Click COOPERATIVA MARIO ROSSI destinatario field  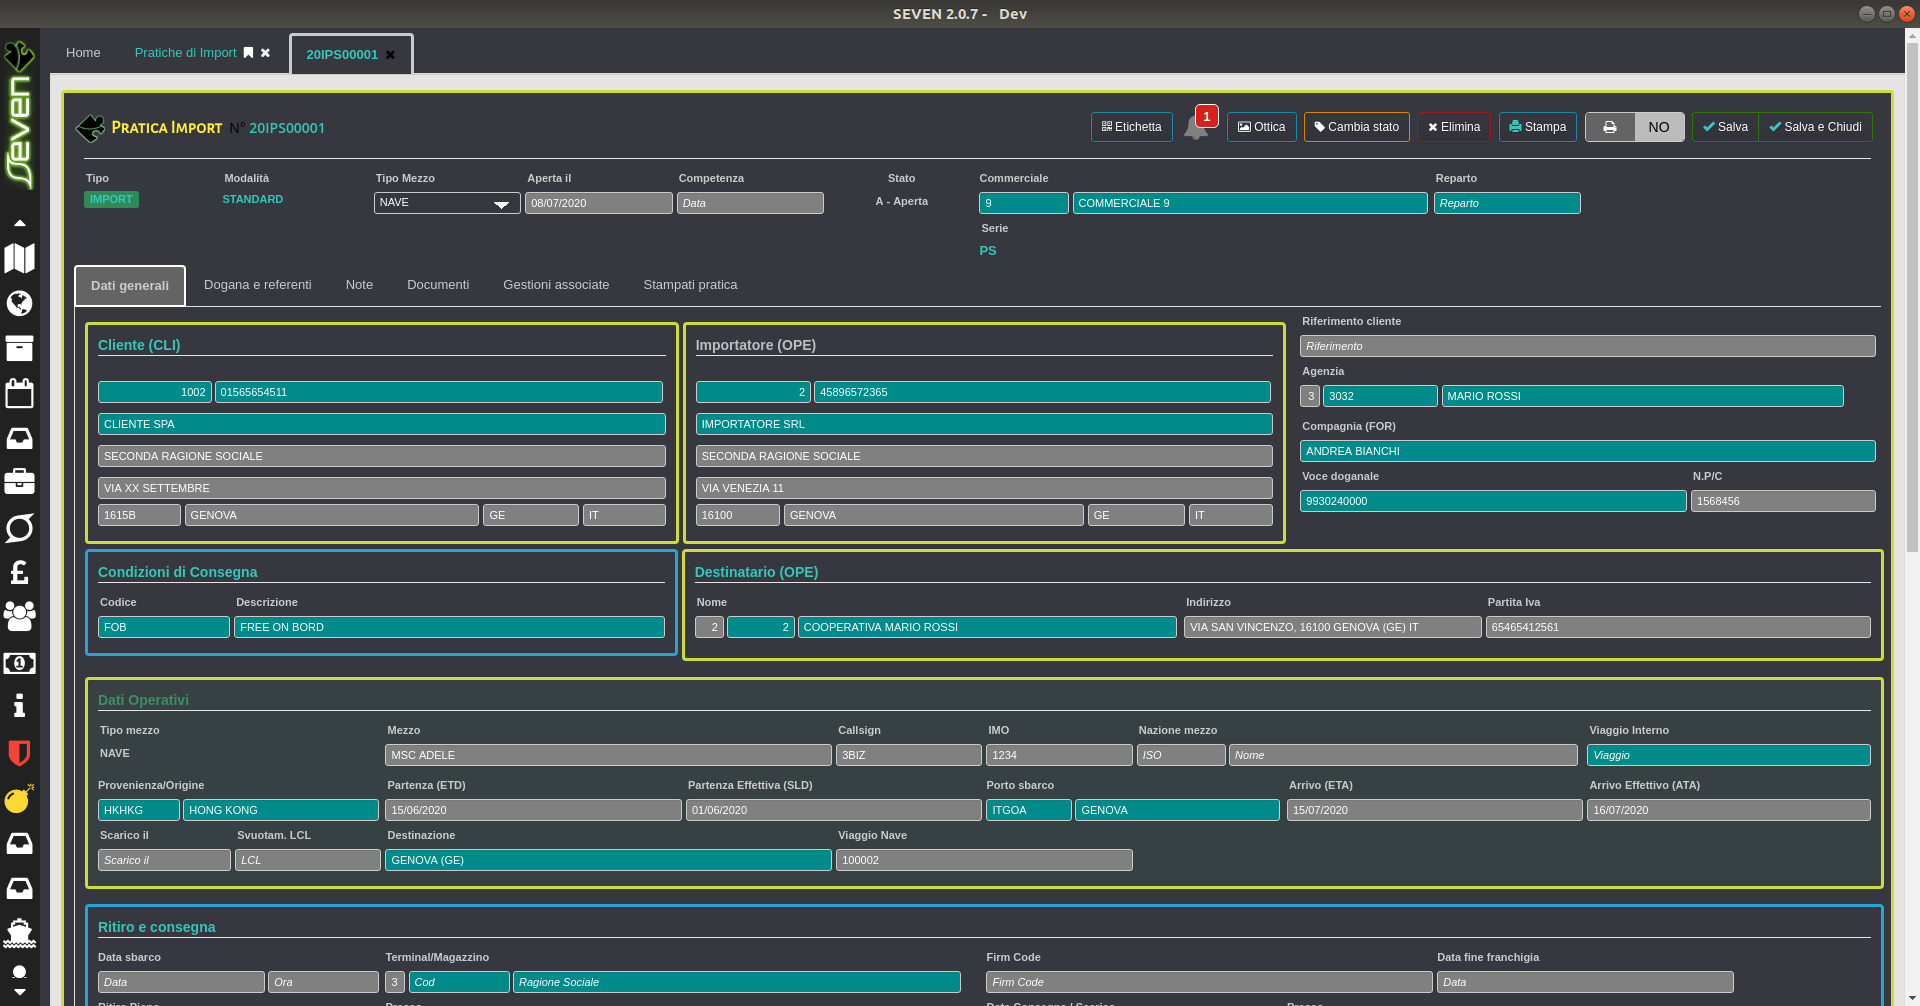987,627
